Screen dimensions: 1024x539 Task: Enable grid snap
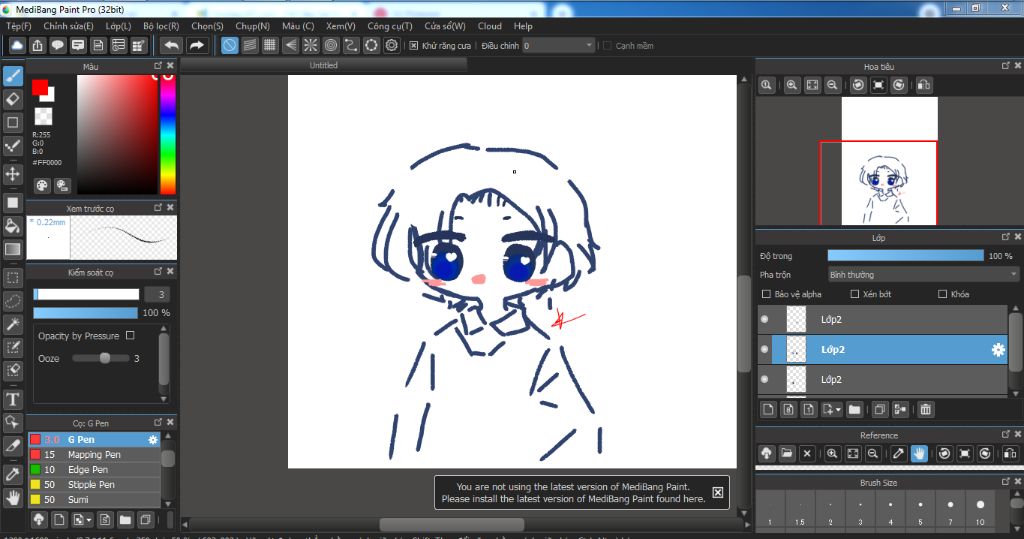[270, 45]
